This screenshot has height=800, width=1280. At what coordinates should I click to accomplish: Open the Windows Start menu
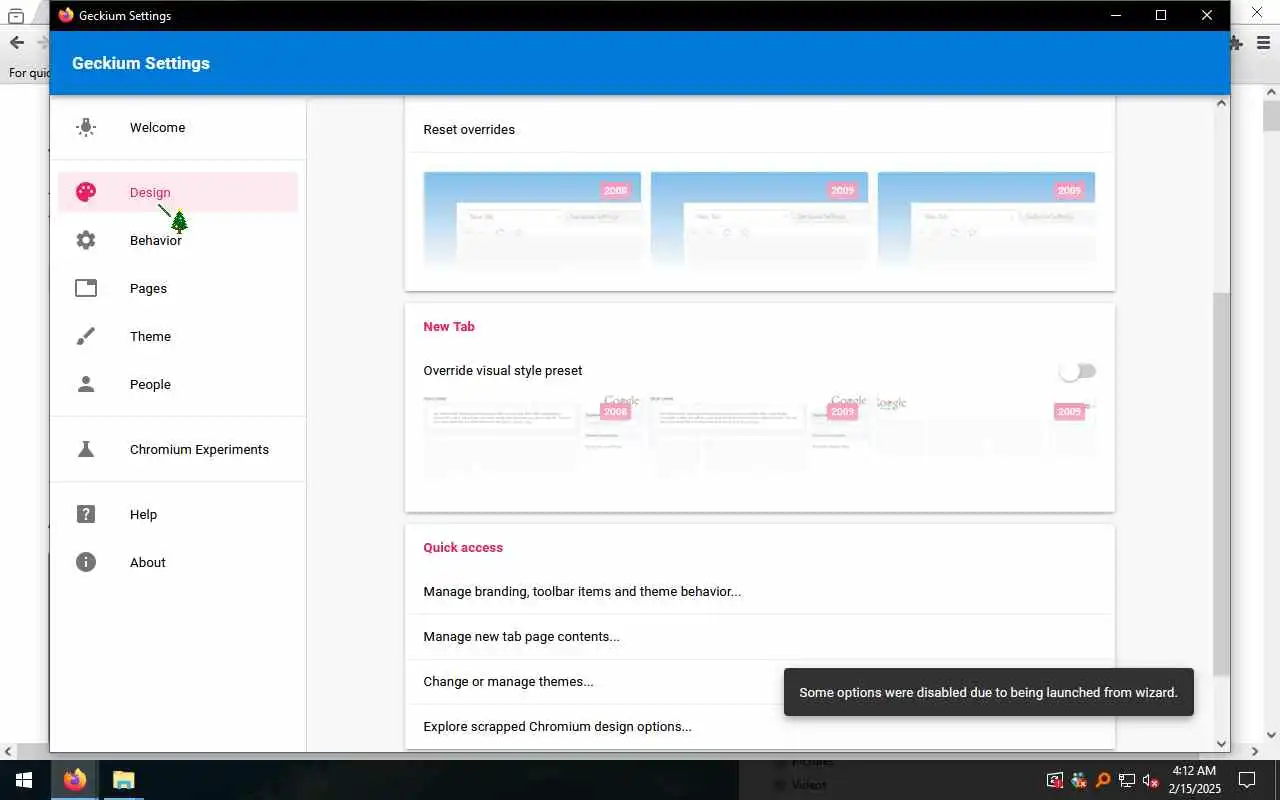click(x=24, y=780)
